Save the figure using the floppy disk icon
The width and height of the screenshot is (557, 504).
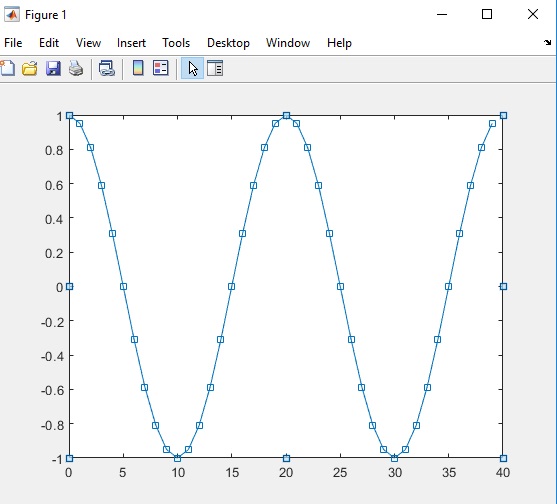(53, 68)
